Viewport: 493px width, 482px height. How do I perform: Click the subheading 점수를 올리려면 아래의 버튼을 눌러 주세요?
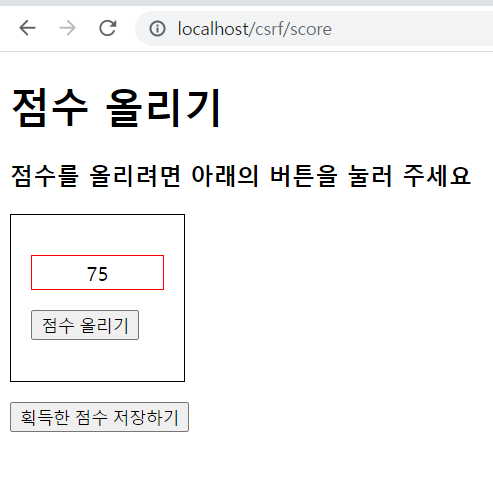(x=241, y=176)
